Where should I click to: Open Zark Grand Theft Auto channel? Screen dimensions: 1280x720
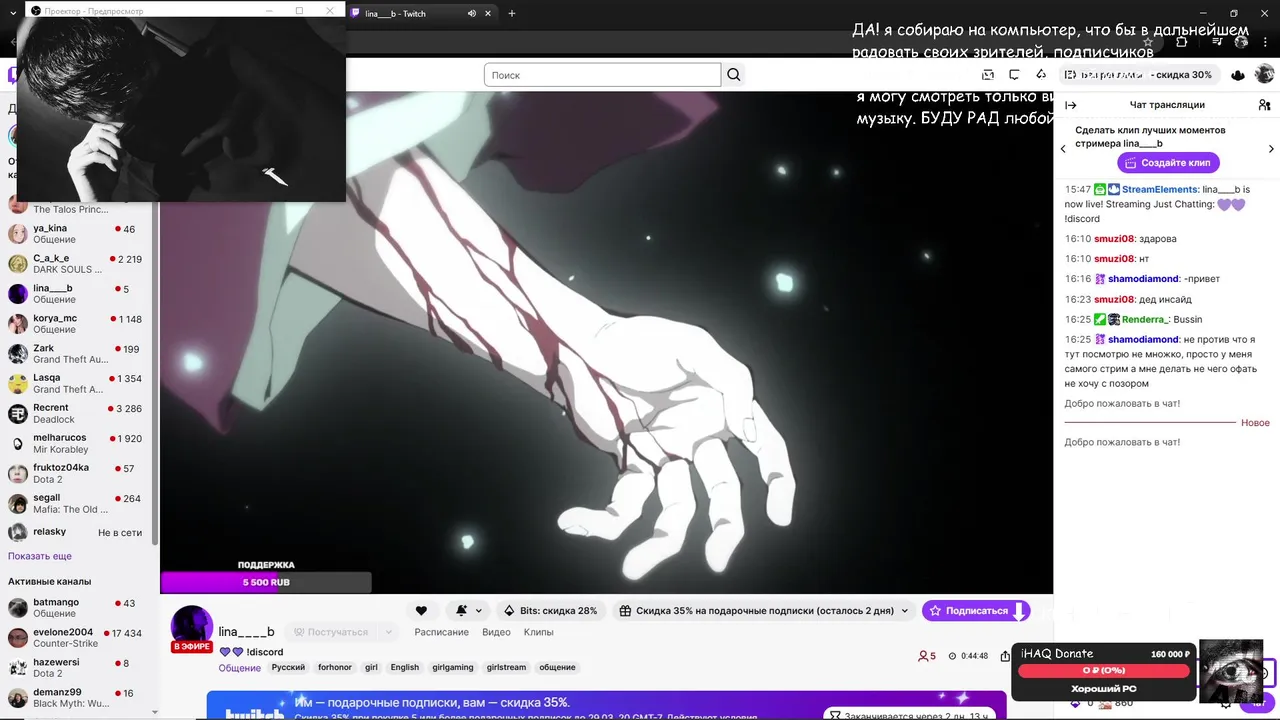[79, 354]
